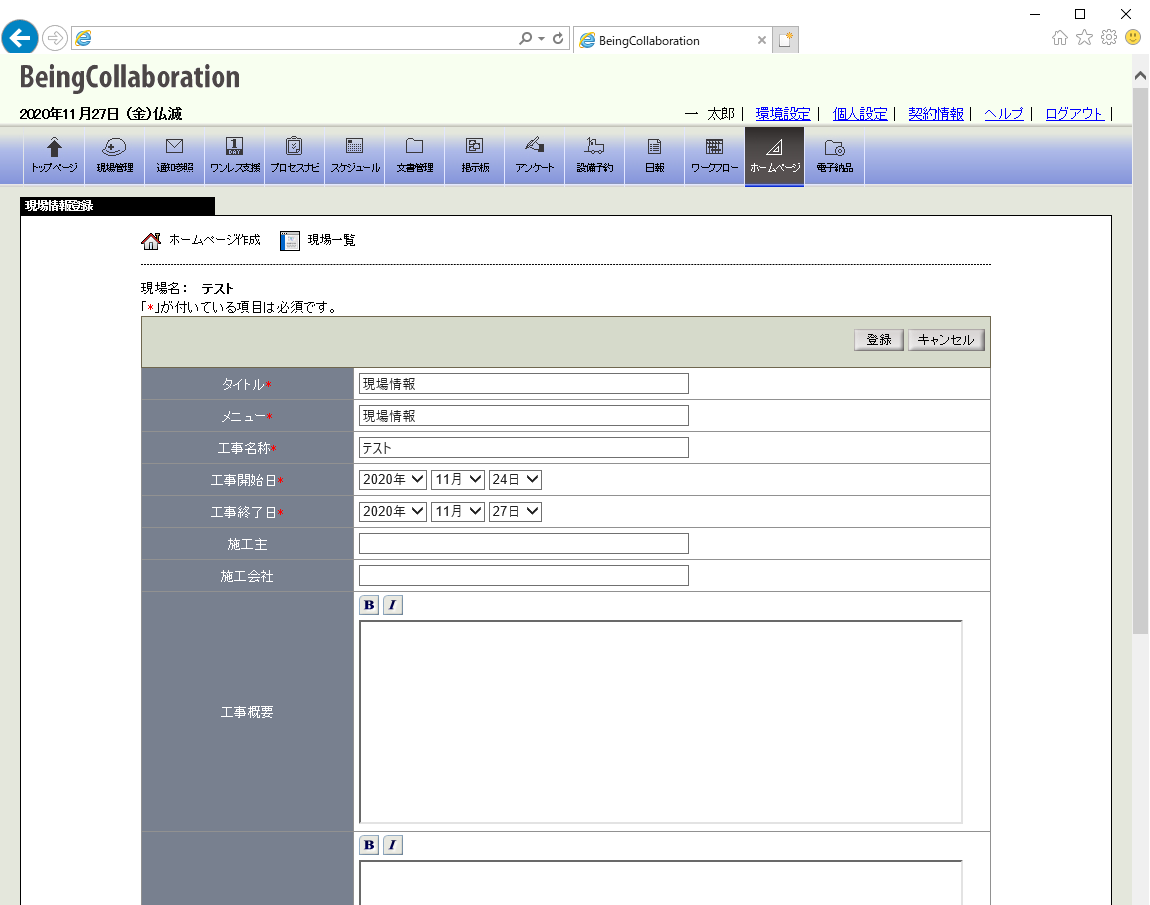Click the 登録 button
The image size is (1150, 905).
pos(879,340)
